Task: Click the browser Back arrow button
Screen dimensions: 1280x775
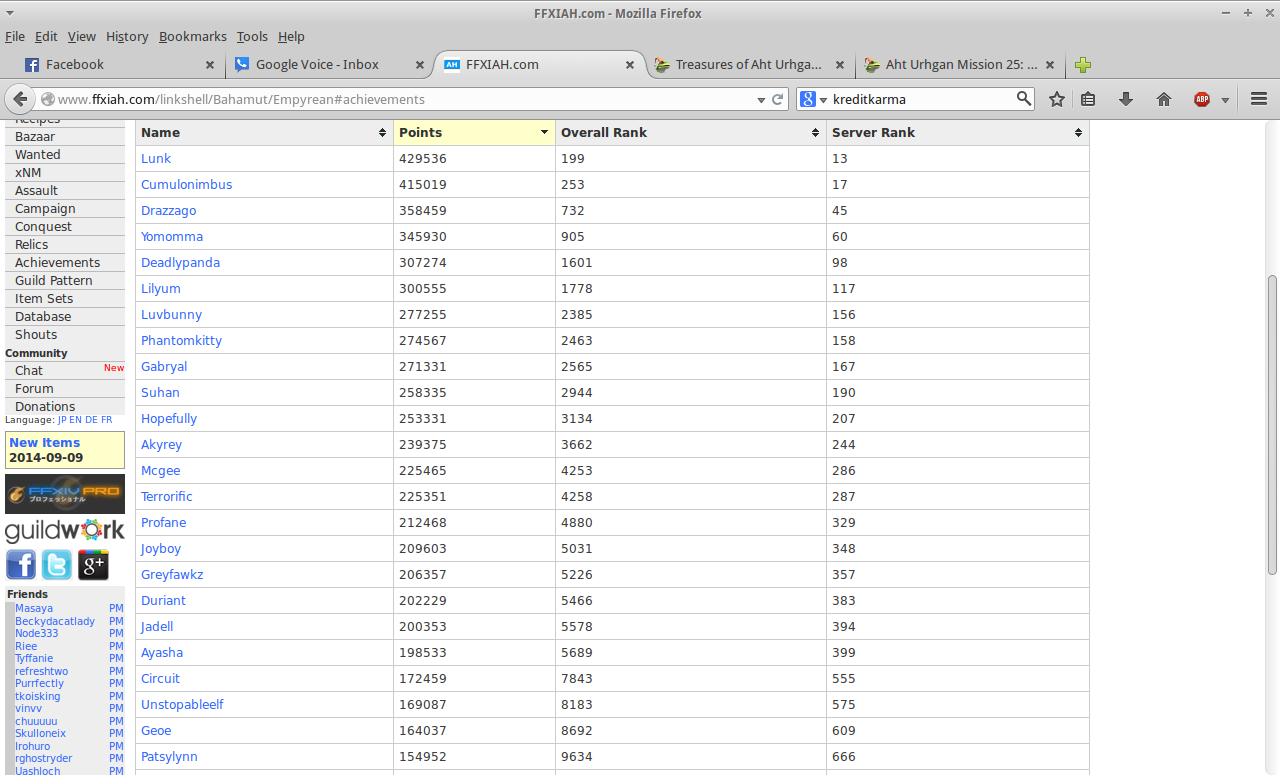Action: point(20,99)
